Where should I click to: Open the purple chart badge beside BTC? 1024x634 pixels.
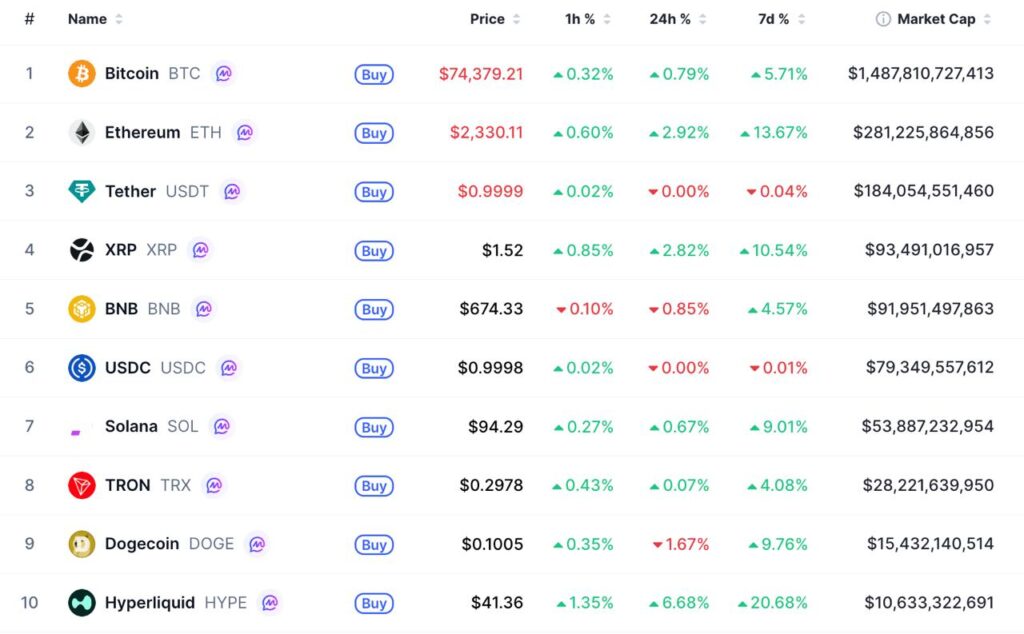(x=224, y=74)
